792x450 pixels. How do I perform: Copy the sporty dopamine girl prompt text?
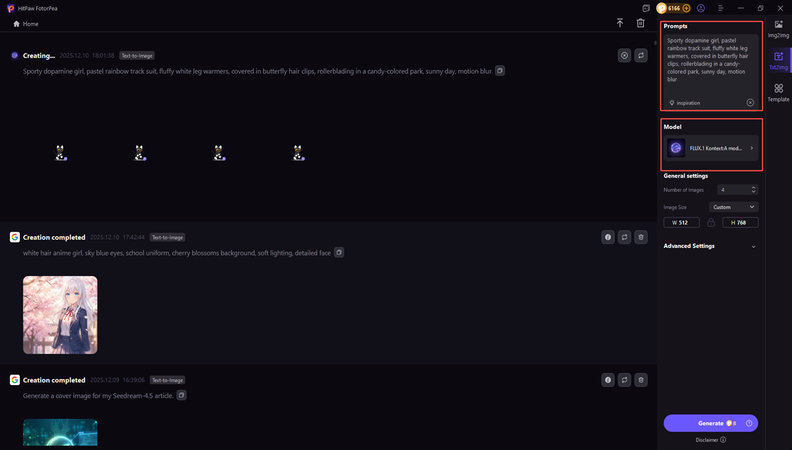tap(501, 71)
